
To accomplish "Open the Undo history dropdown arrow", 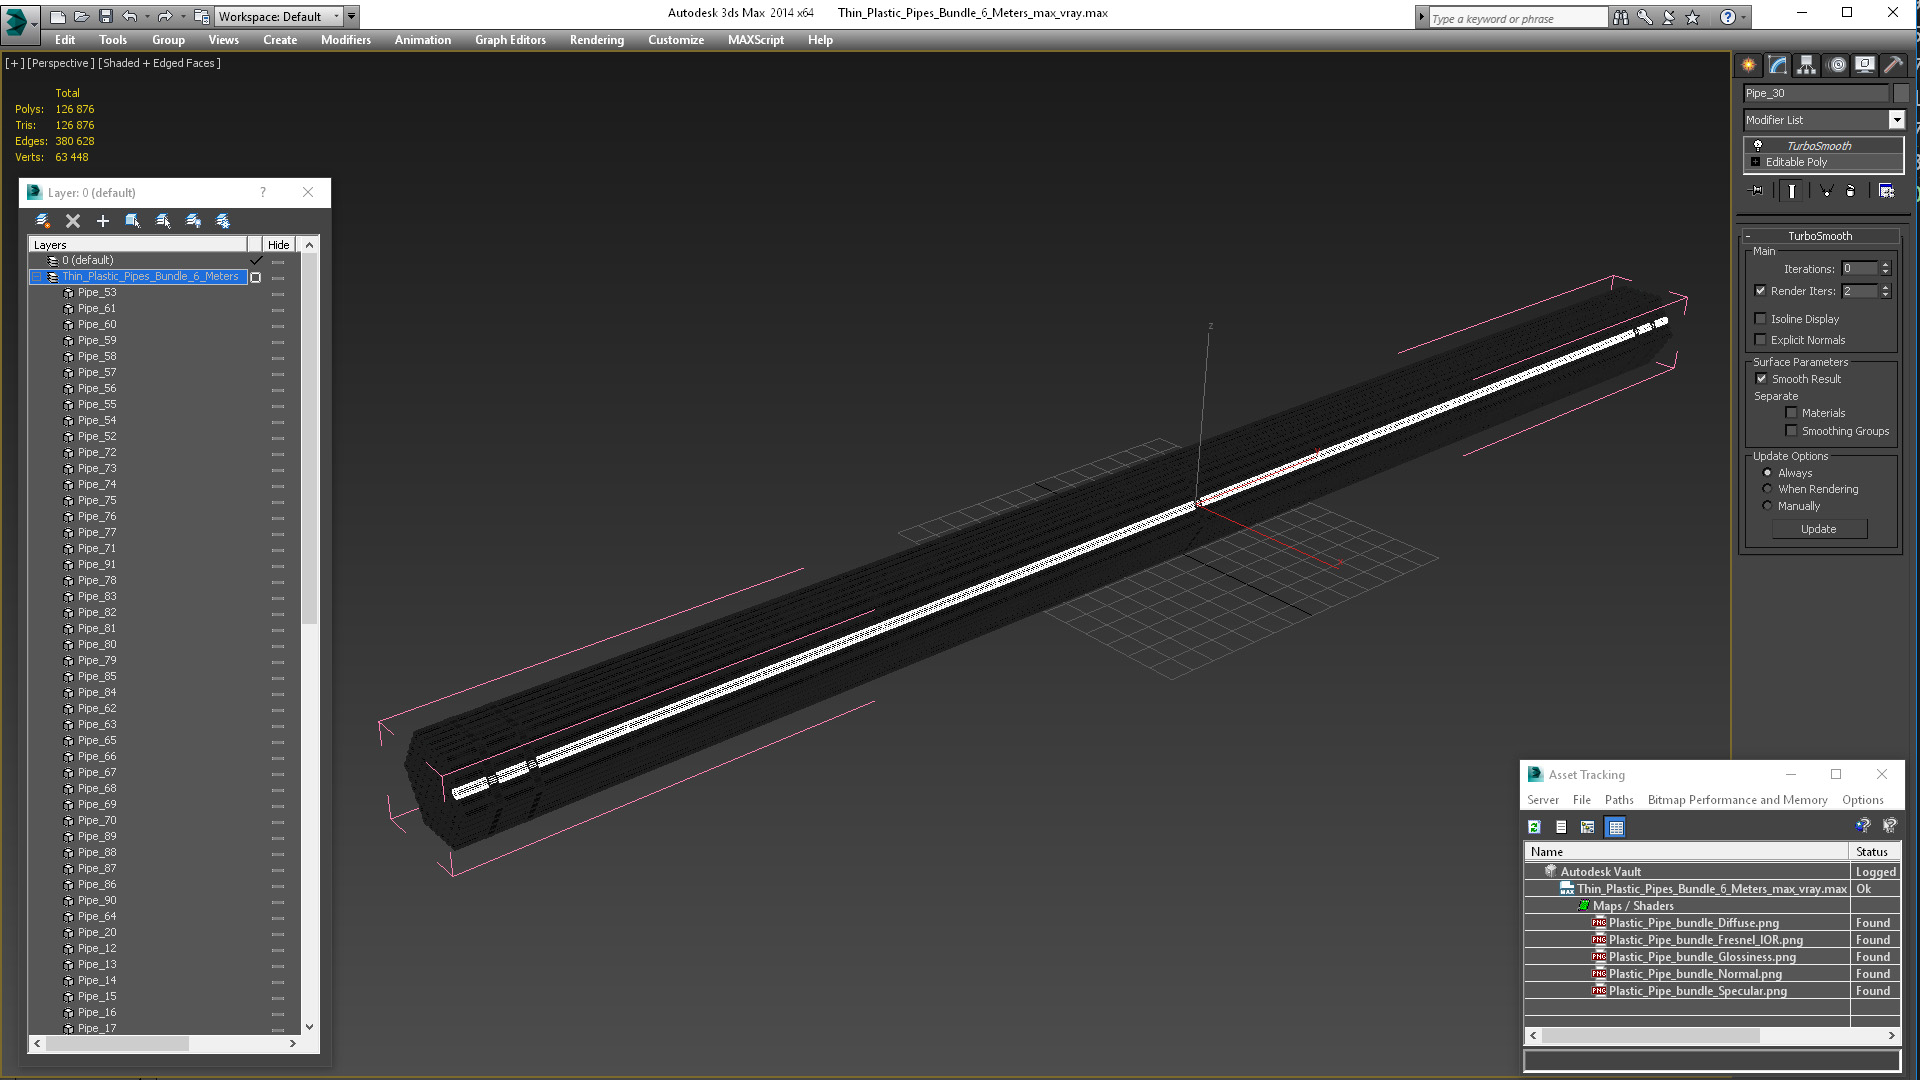I will [146, 16].
